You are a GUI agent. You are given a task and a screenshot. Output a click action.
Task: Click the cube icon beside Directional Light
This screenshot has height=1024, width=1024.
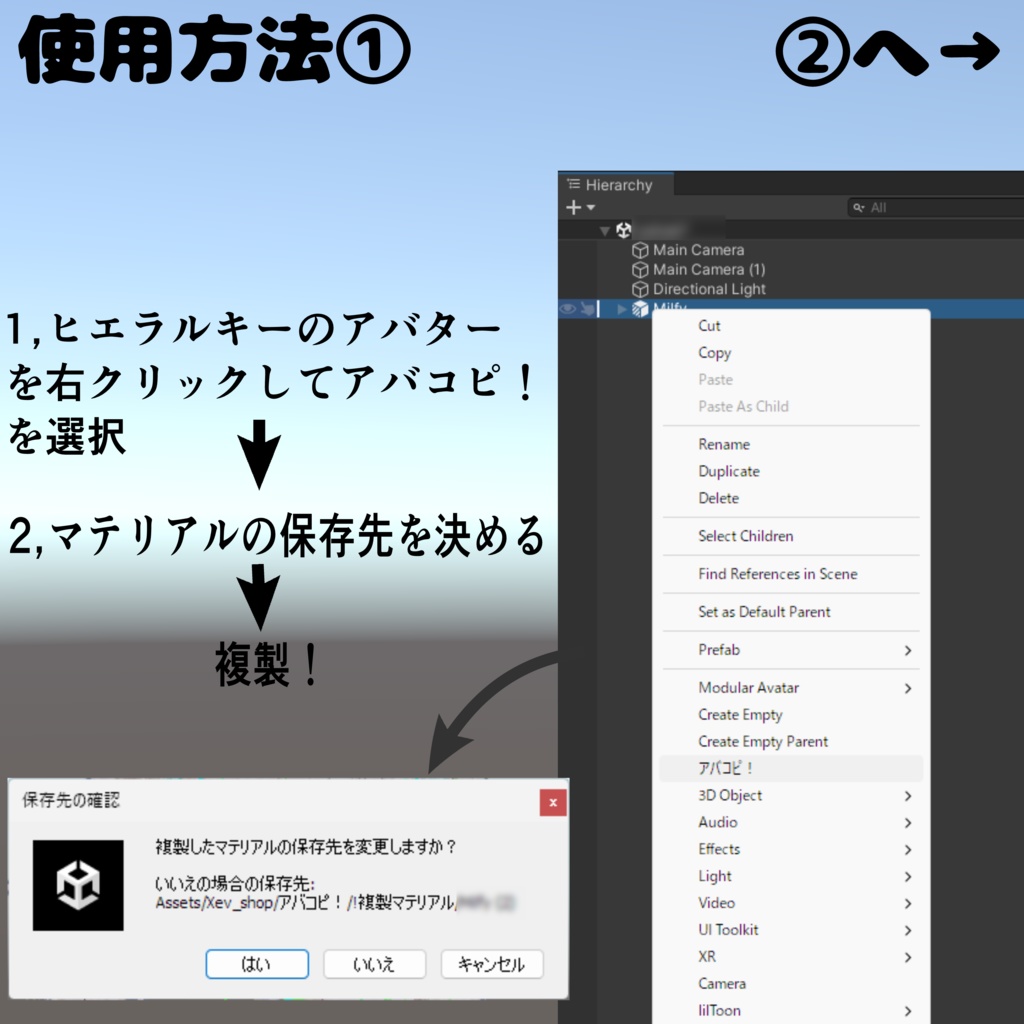coord(640,289)
